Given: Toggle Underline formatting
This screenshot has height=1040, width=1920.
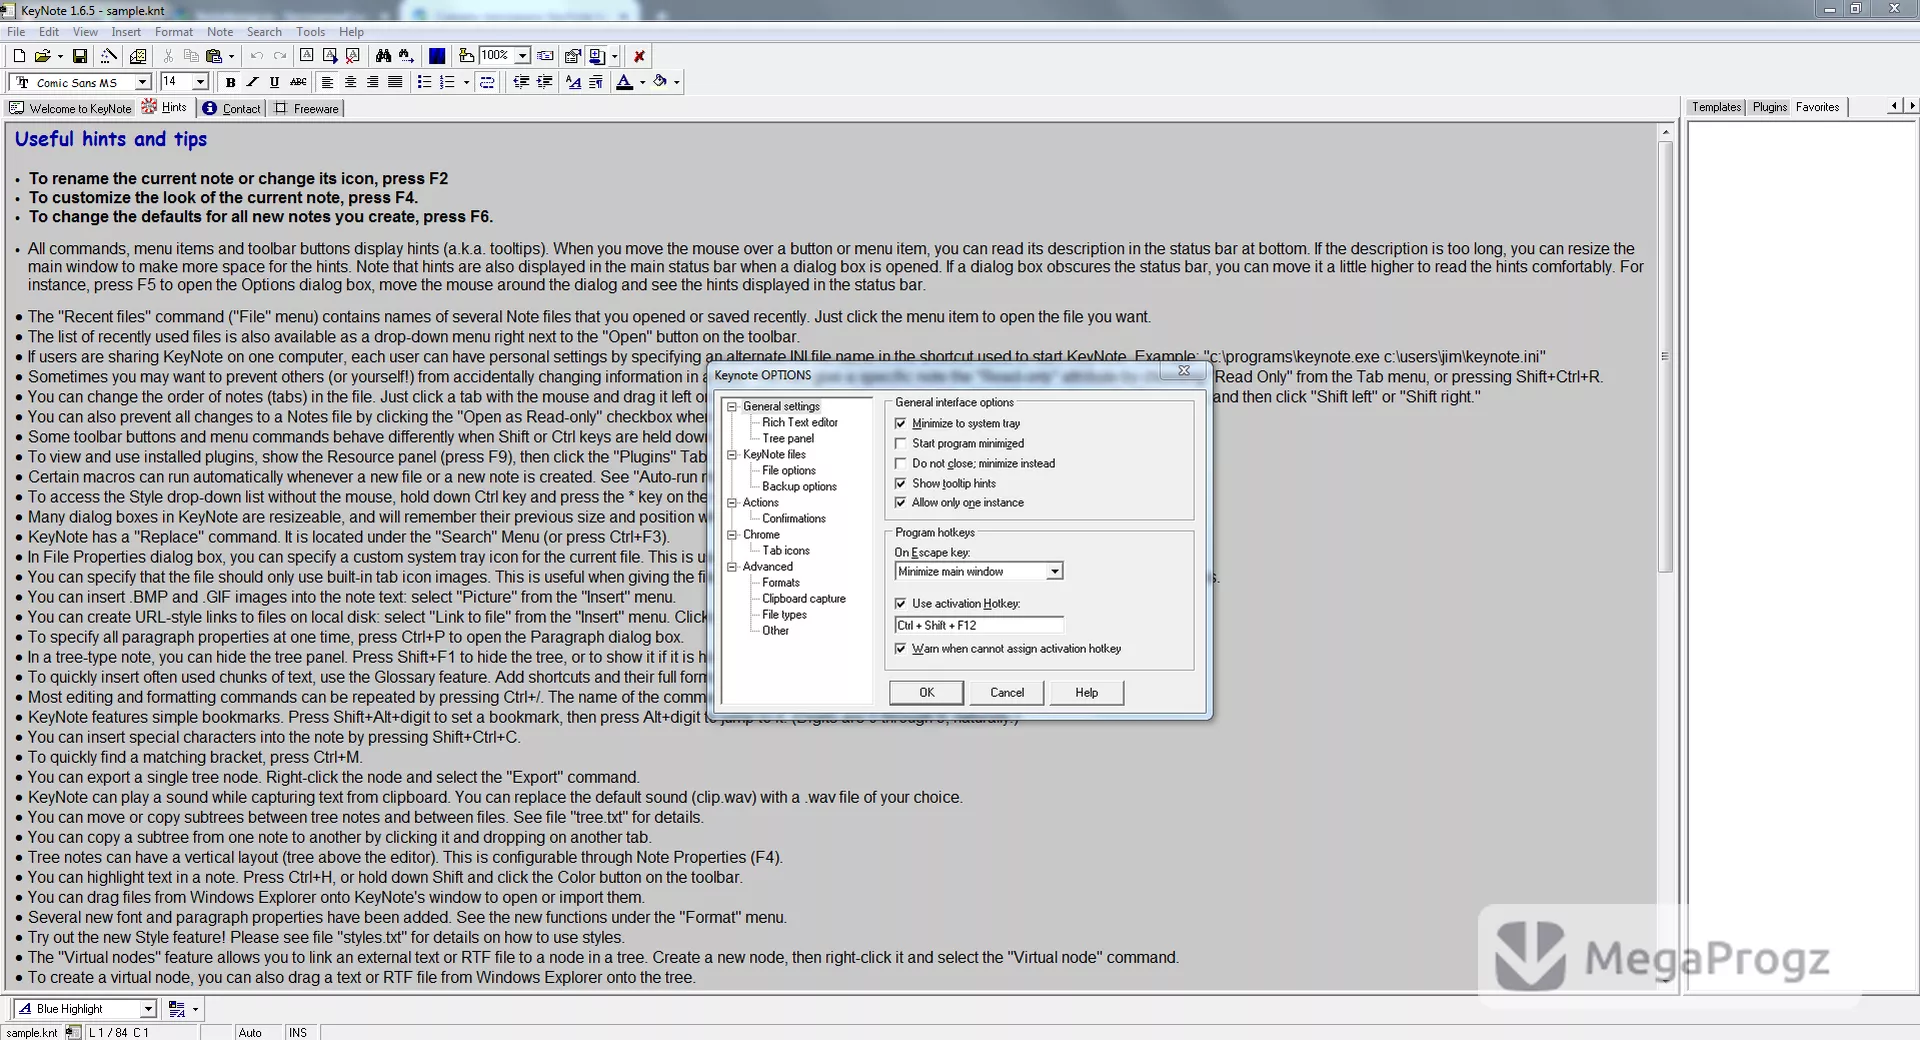Looking at the screenshot, I should click(274, 82).
